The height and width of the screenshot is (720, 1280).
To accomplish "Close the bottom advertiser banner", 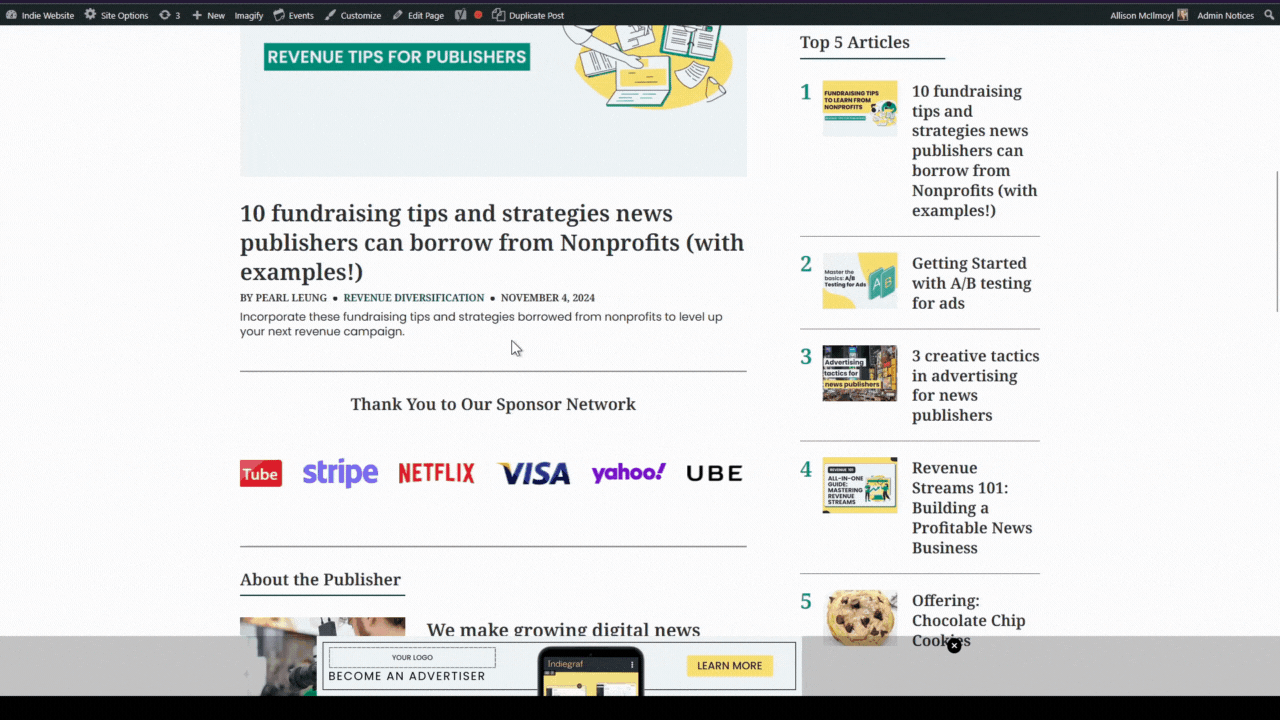I will coord(954,646).
